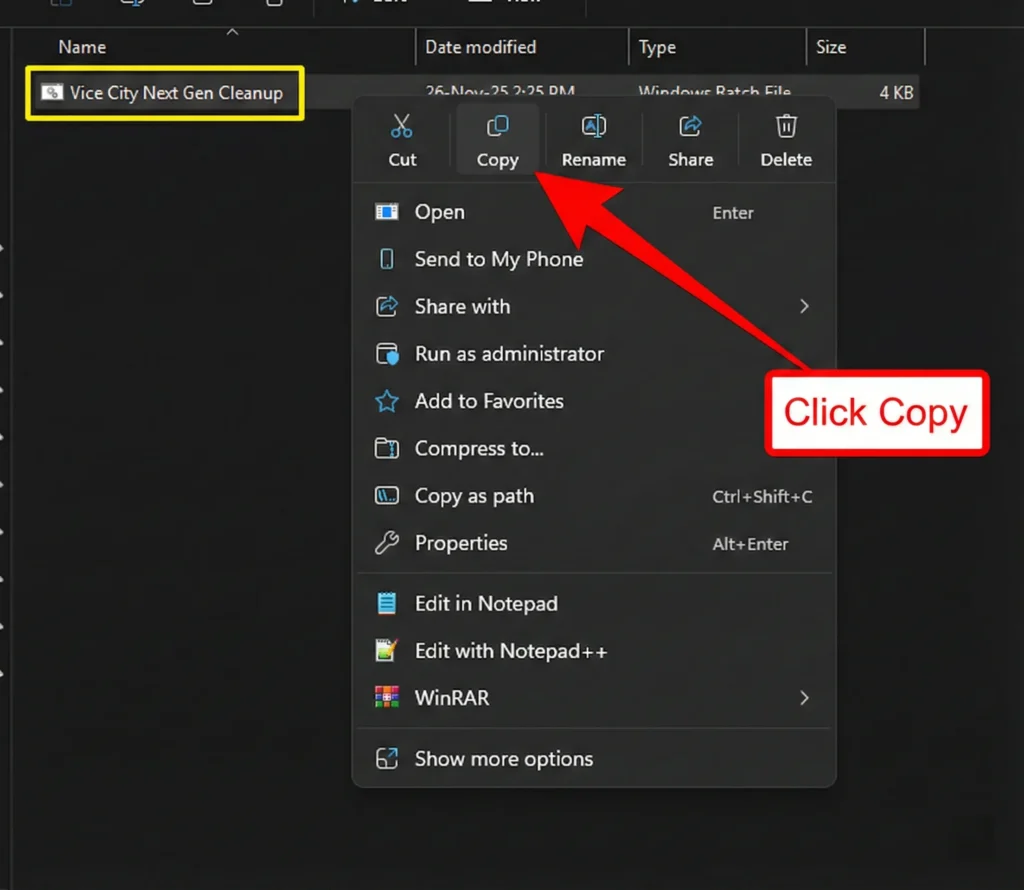The image size is (1024, 890).
Task: Click the Notepad++ icon entry
Action: (386, 651)
